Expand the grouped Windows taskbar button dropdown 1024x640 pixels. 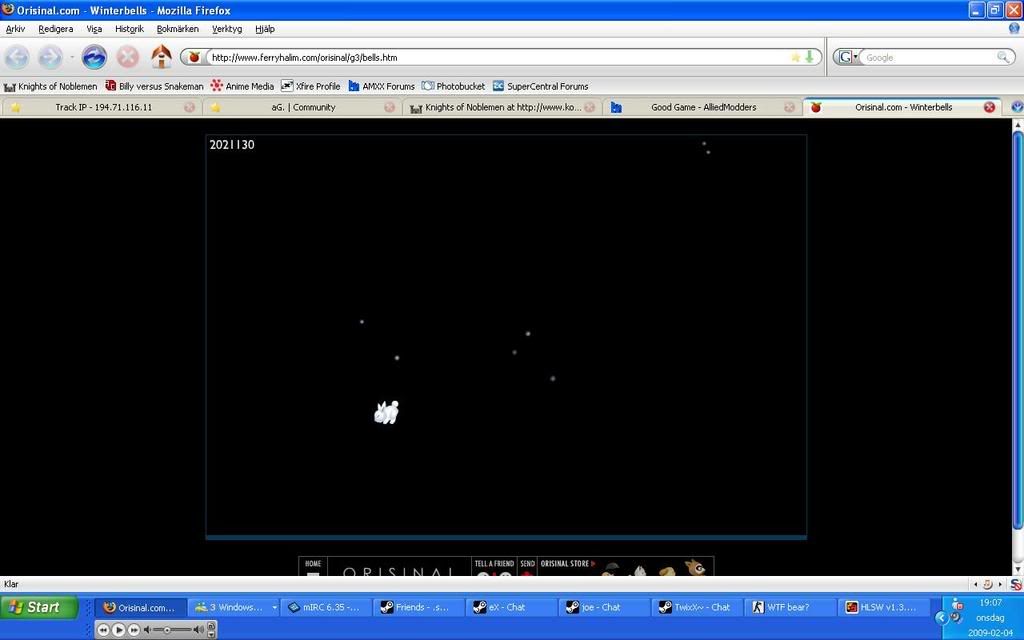coord(275,607)
